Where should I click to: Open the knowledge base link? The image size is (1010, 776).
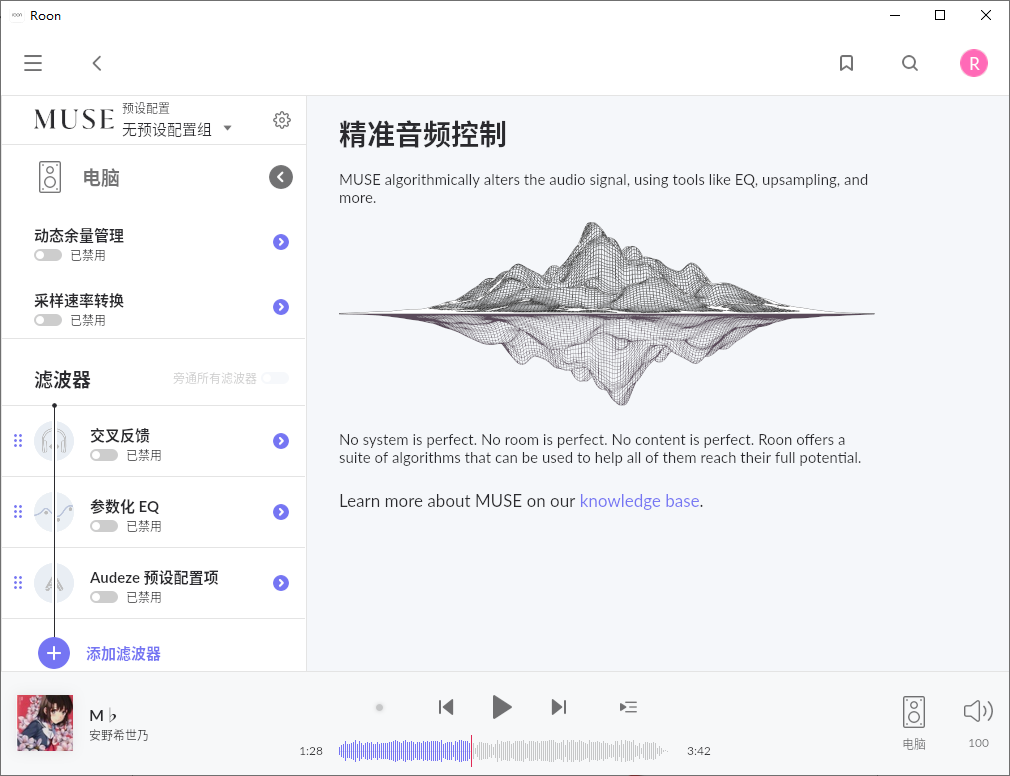(x=639, y=501)
